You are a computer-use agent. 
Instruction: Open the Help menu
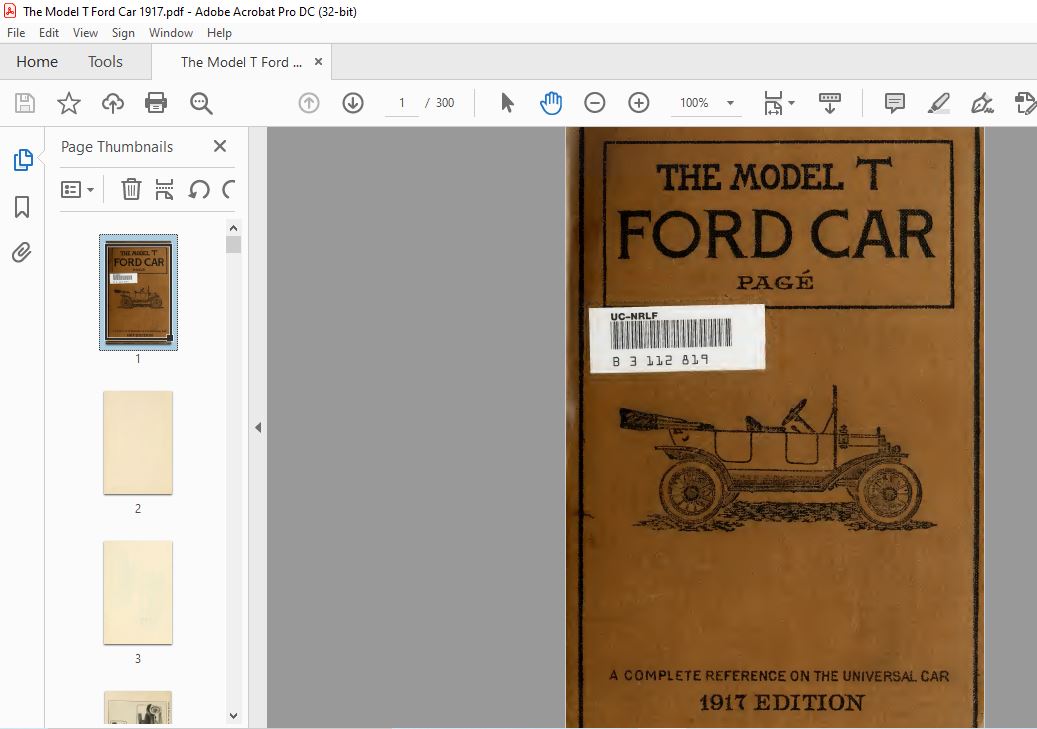click(x=219, y=32)
